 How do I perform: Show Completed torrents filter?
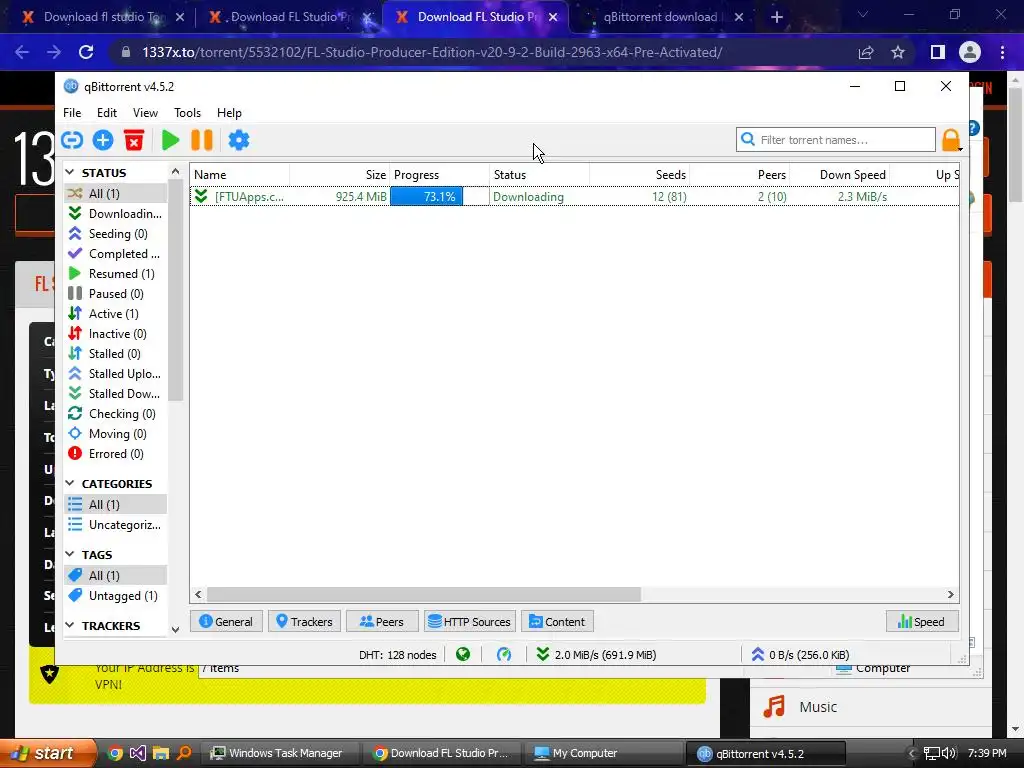click(116, 253)
